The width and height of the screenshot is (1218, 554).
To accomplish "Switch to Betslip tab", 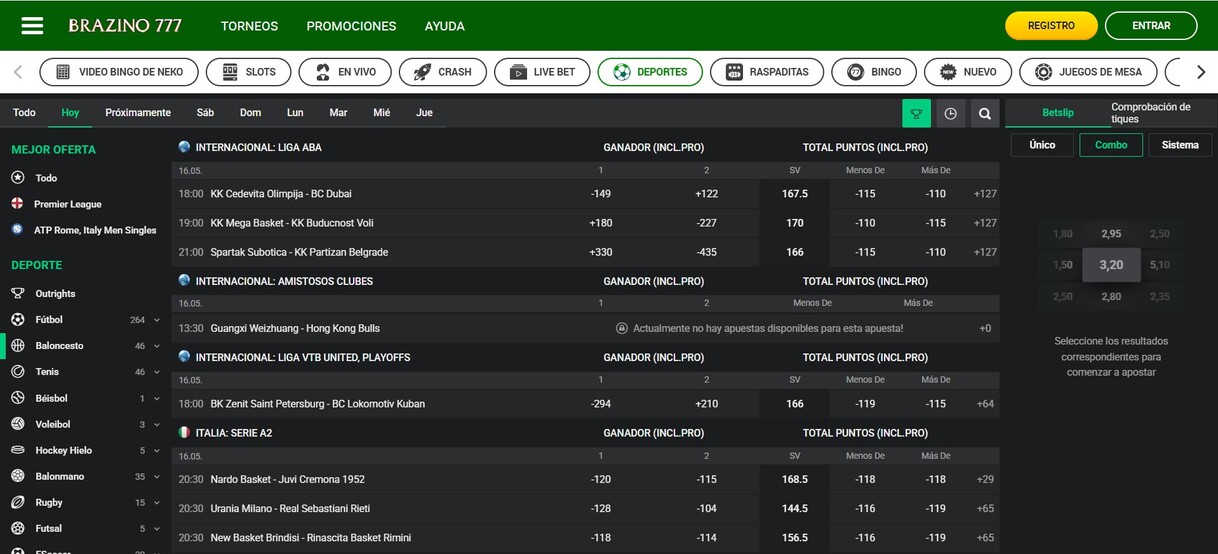I will click(1058, 113).
